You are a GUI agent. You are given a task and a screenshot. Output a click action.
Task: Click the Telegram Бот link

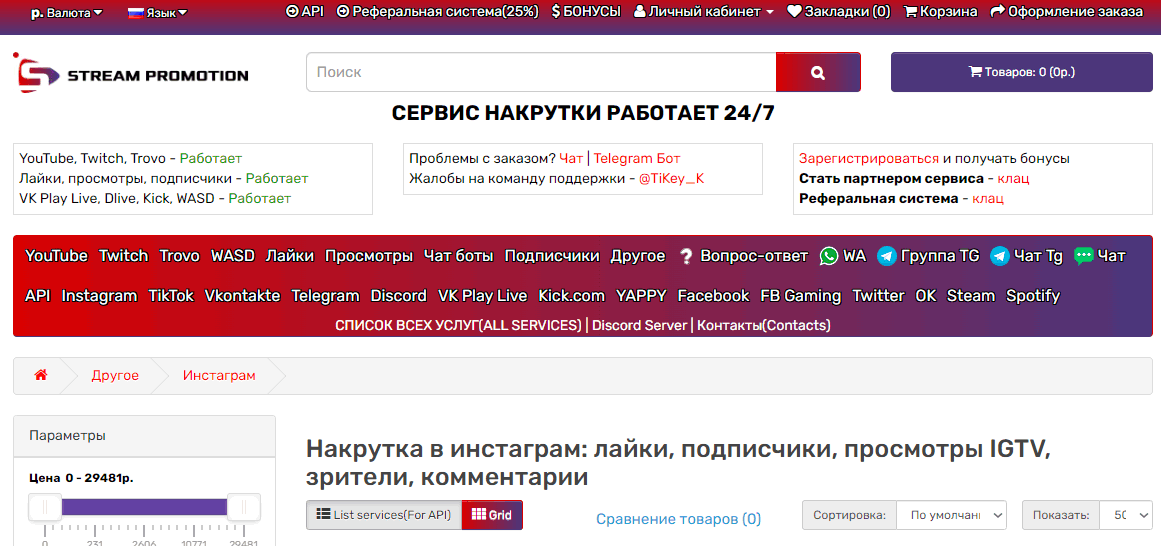click(637, 159)
